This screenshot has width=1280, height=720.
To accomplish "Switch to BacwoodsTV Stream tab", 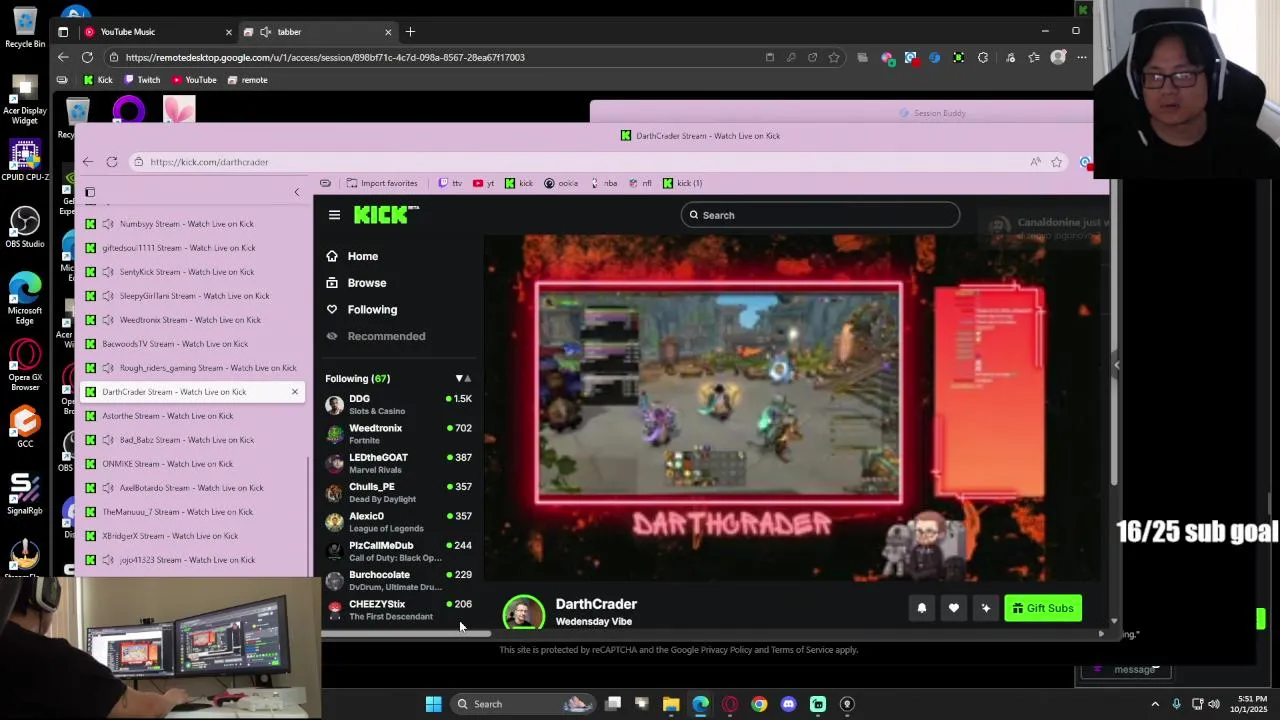I will (190, 344).
